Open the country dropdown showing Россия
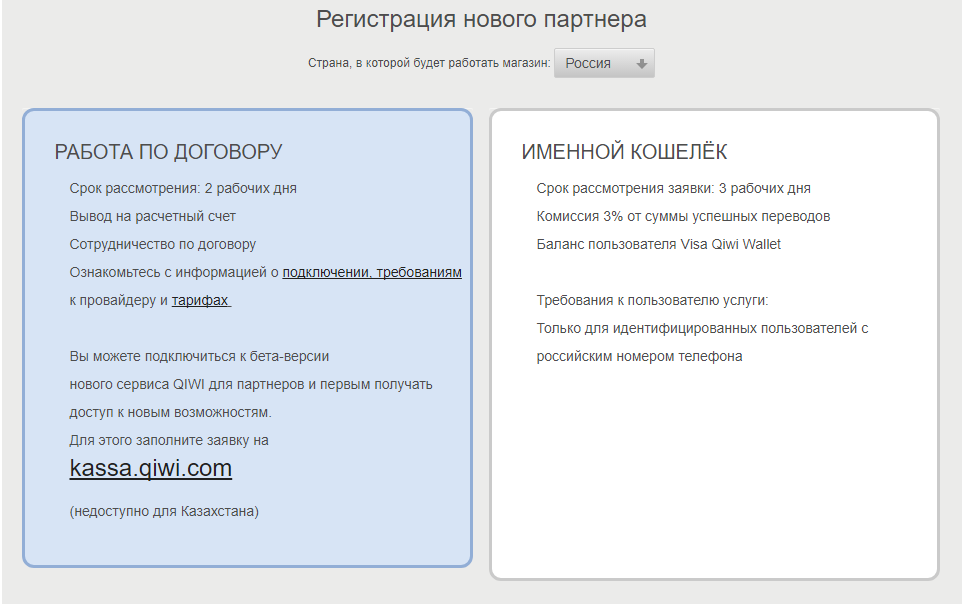The image size is (962, 604). coord(603,64)
